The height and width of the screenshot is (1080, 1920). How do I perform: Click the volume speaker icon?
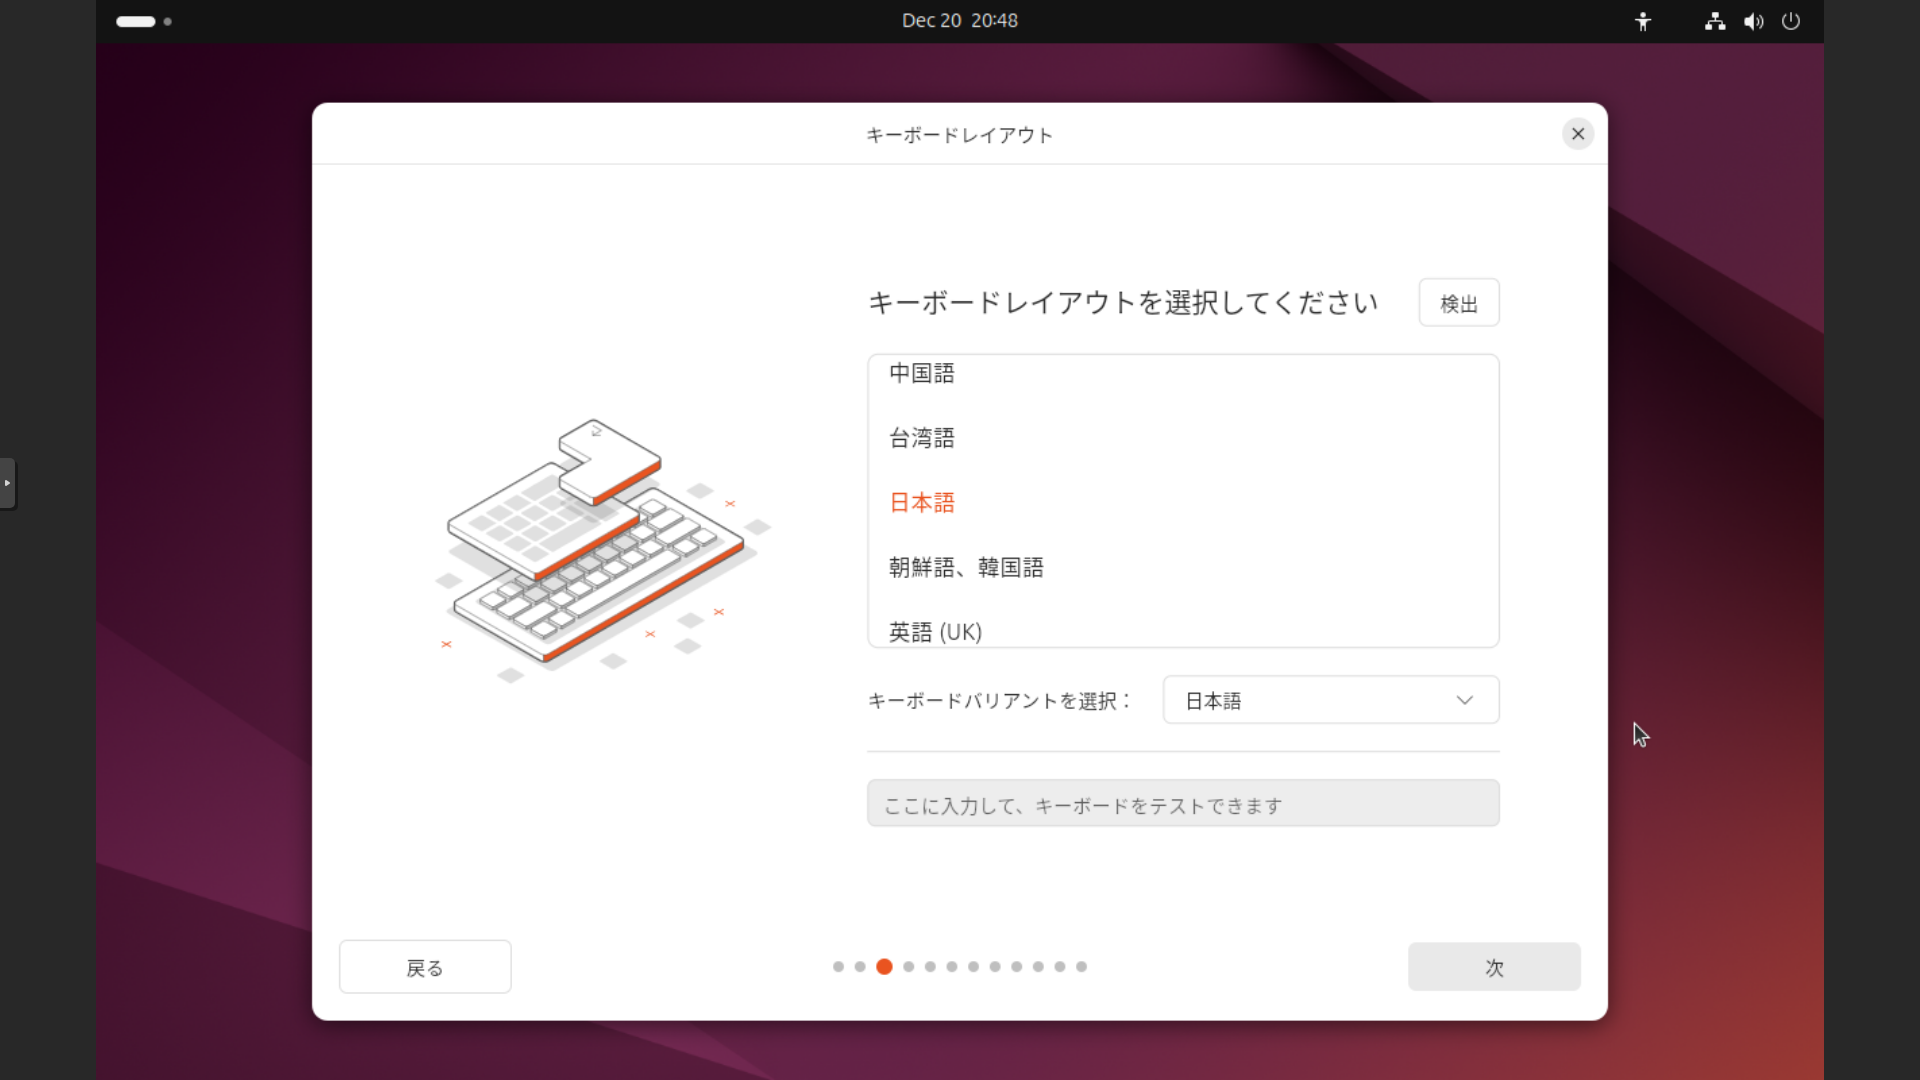[x=1753, y=21]
